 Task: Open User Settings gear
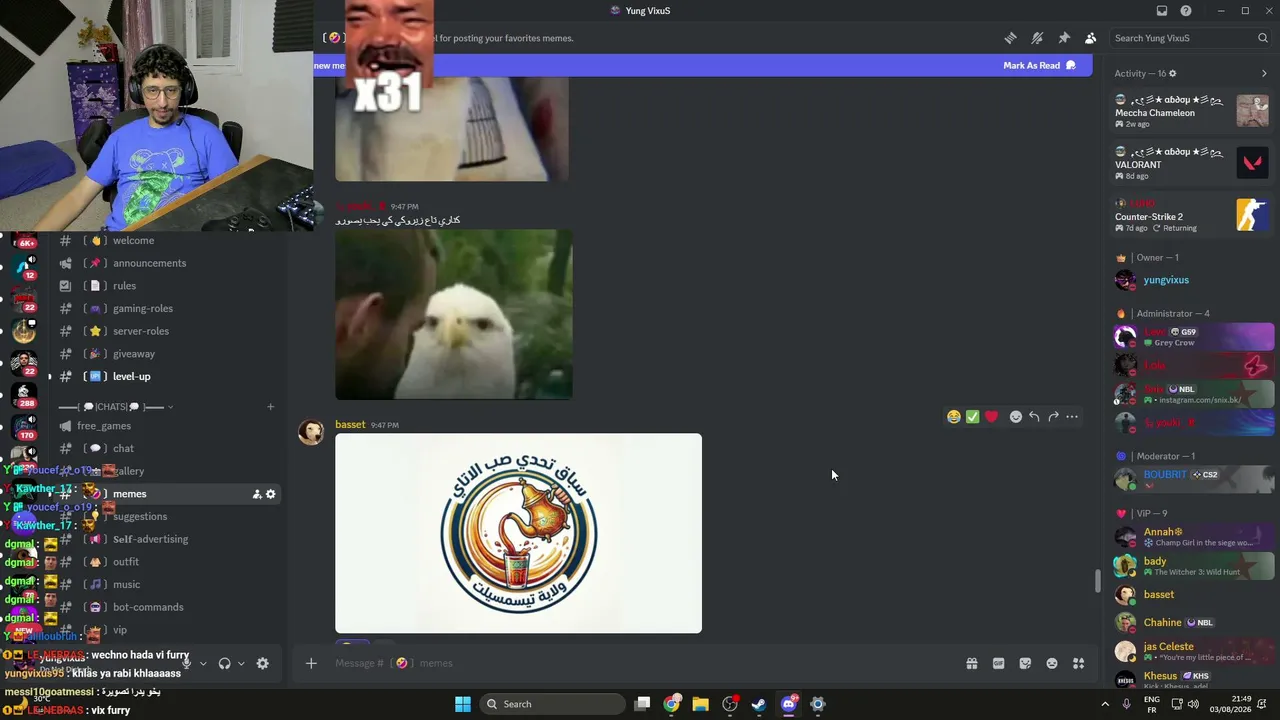click(x=262, y=663)
